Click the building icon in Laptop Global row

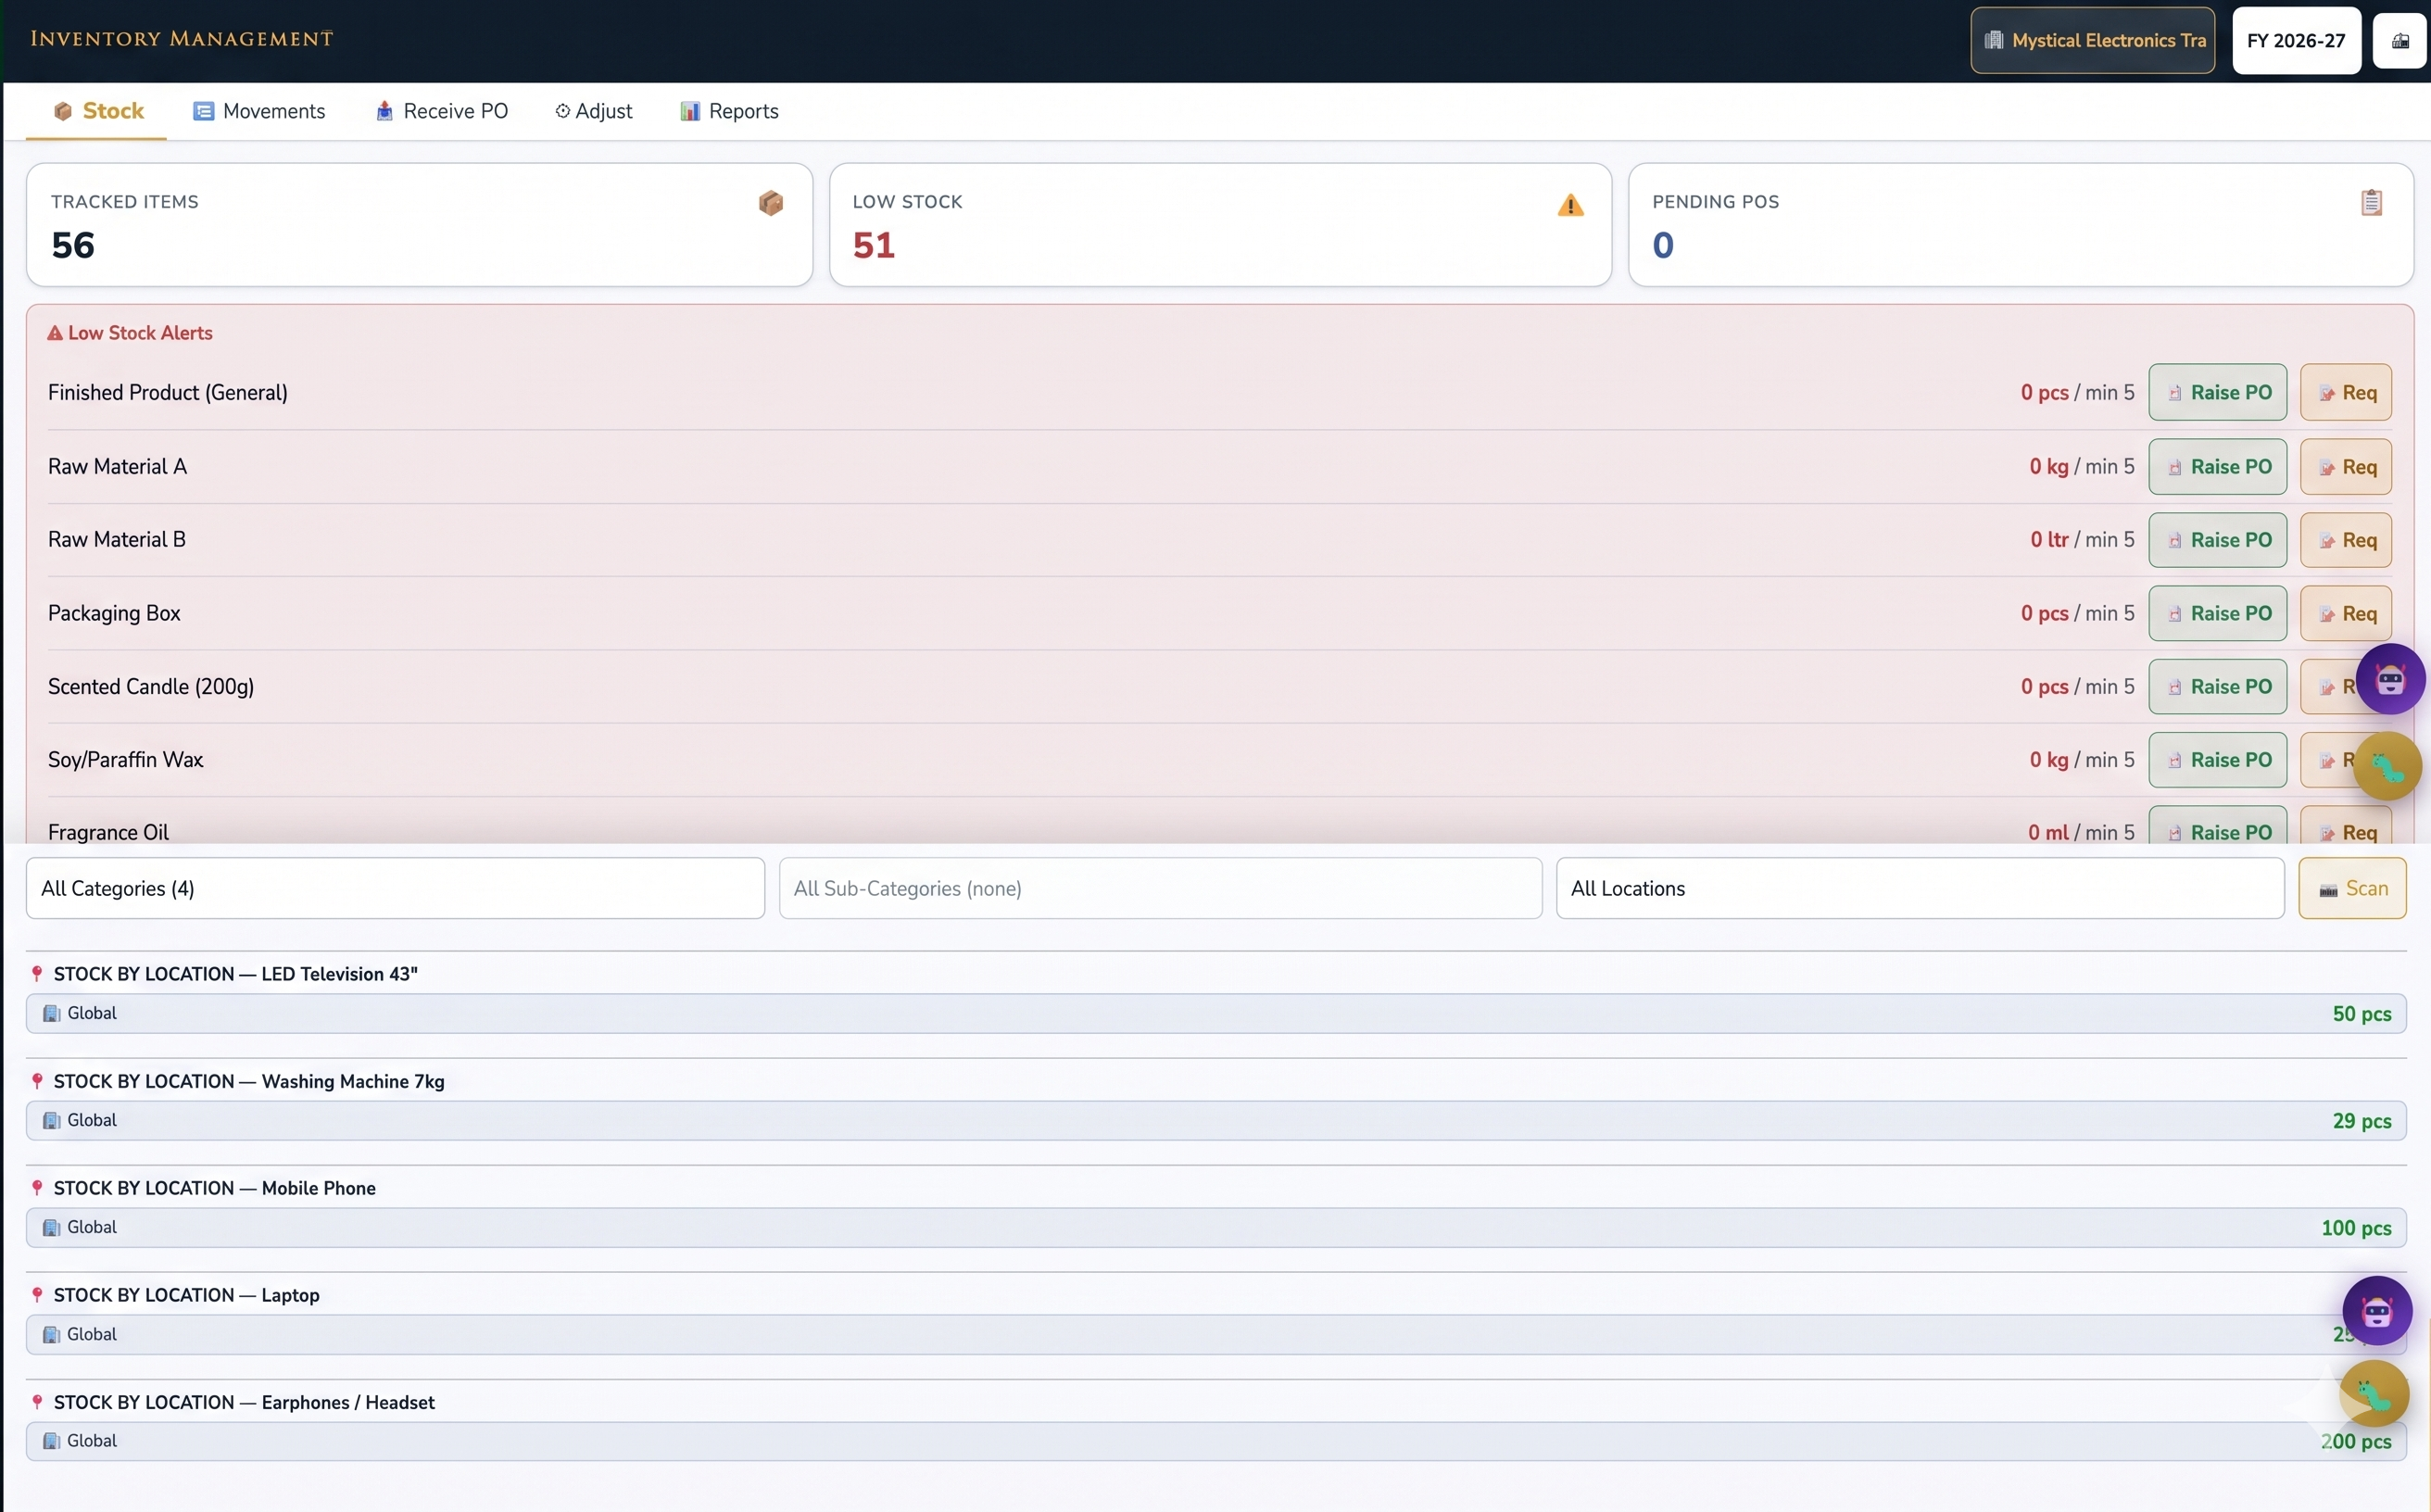pos(52,1334)
